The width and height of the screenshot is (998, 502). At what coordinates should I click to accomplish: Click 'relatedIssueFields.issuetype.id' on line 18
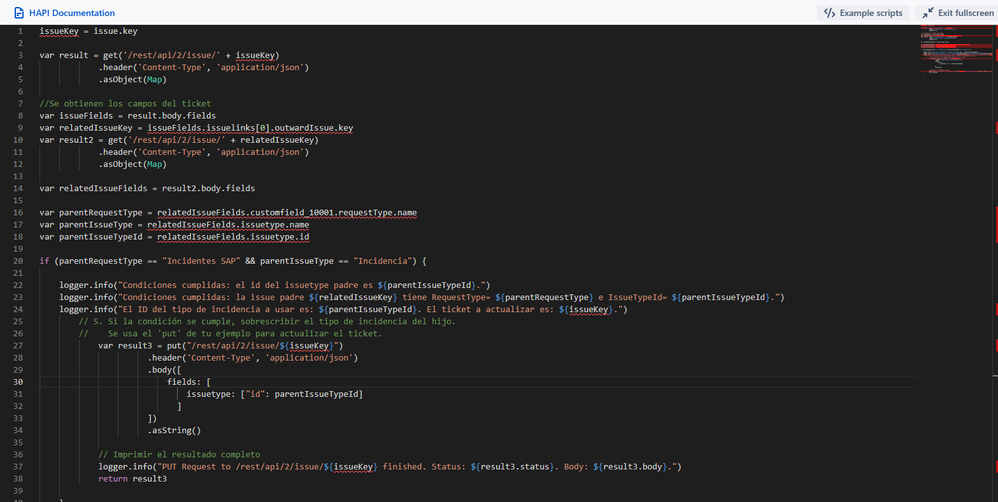pyautogui.click(x=233, y=237)
